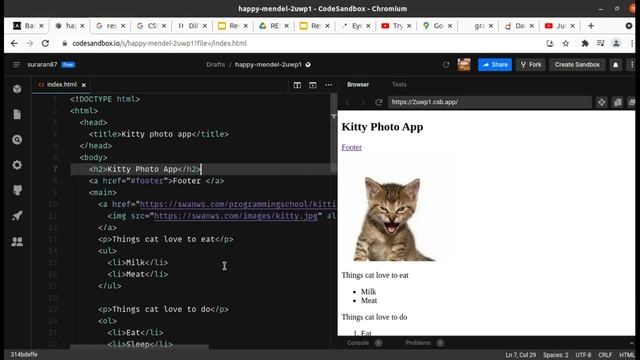The image size is (640, 360).
Task: Click the Share button
Action: 495,64
